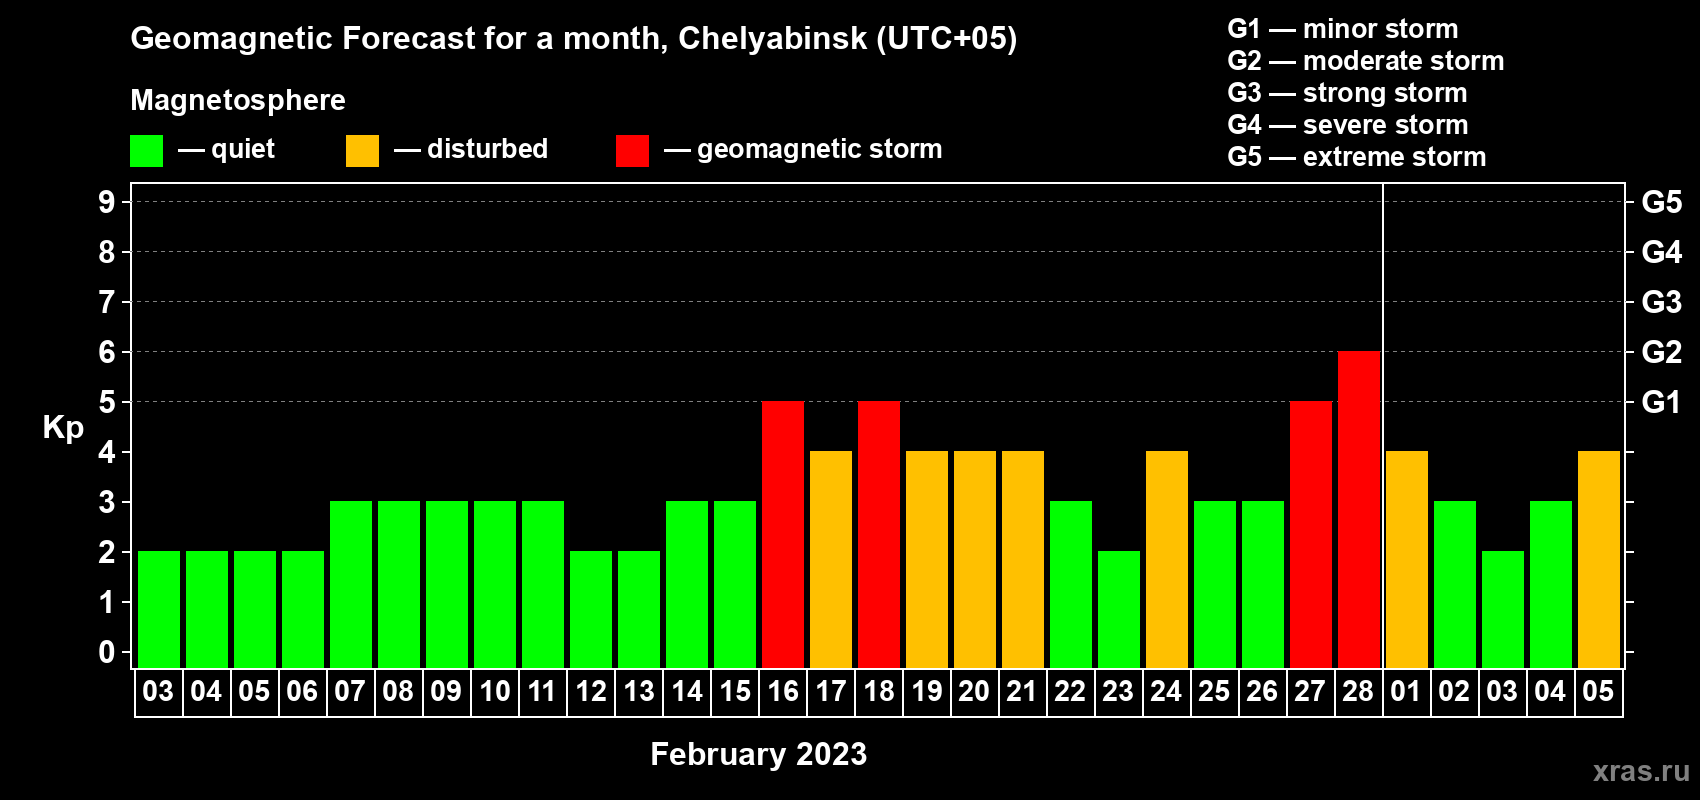Select the green bar for February 07
The width and height of the screenshot is (1700, 800).
click(351, 585)
